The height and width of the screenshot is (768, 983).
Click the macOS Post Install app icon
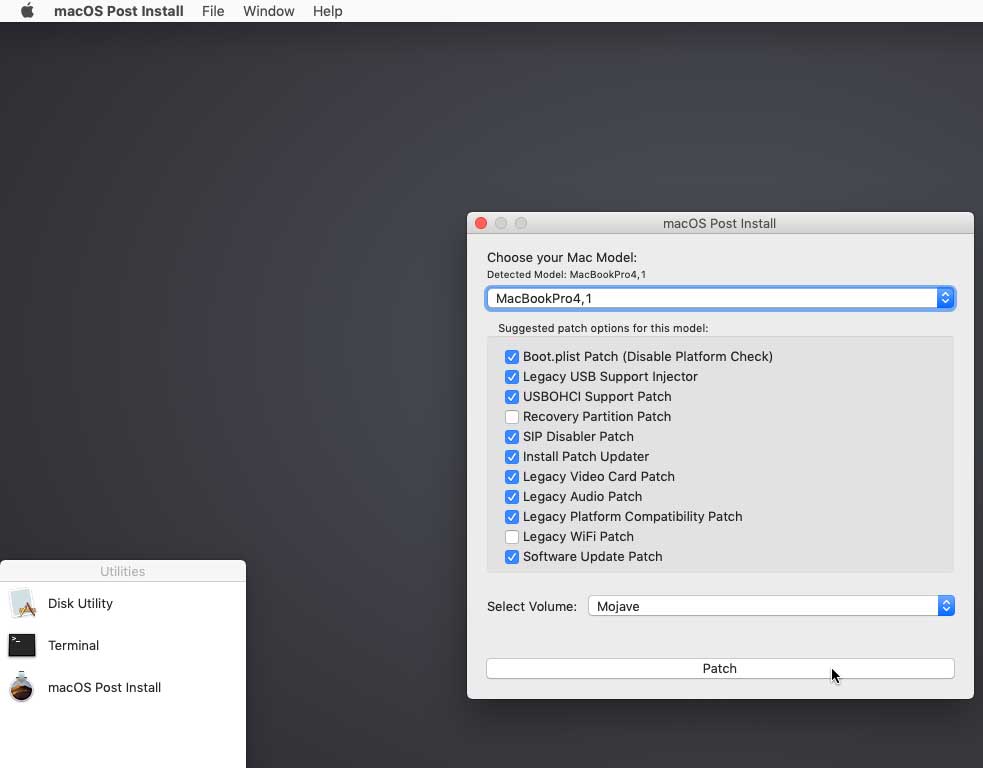(22, 686)
